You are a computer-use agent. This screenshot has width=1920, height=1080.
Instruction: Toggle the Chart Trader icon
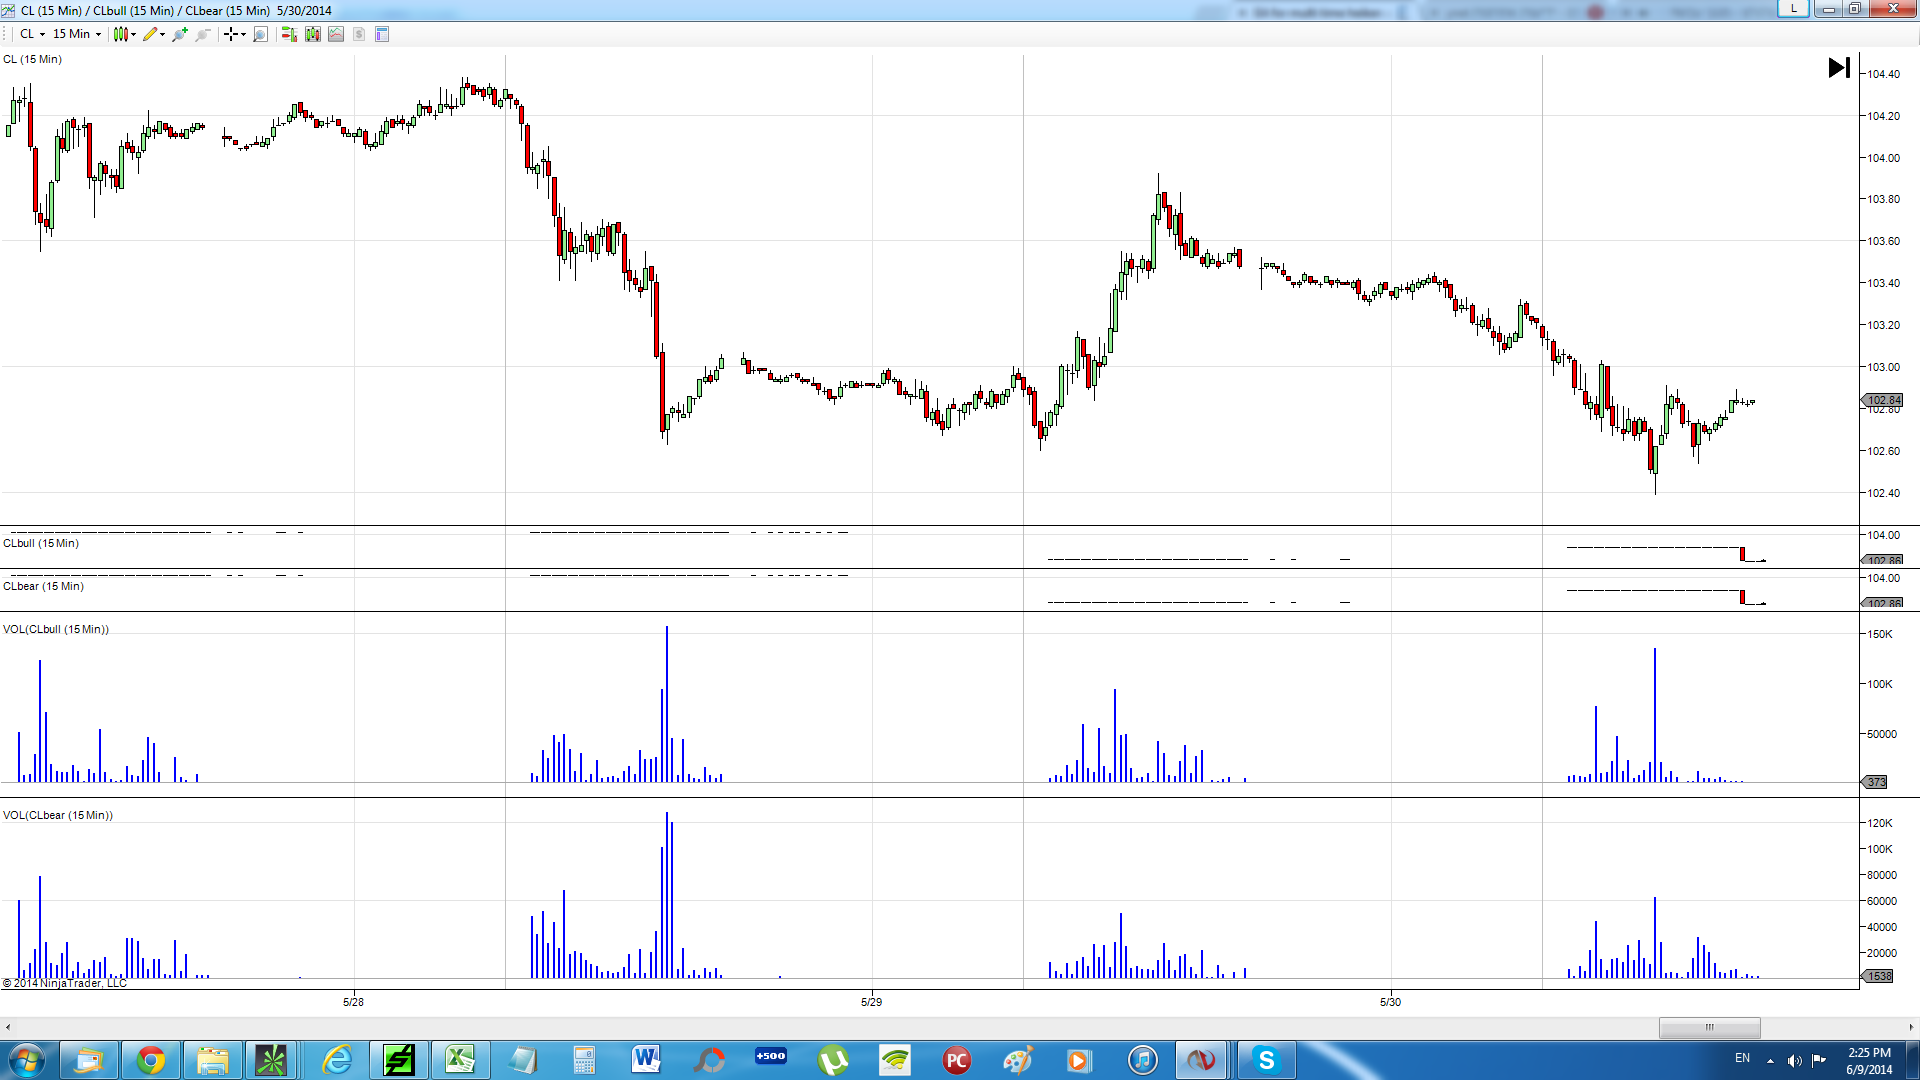pyautogui.click(x=289, y=34)
